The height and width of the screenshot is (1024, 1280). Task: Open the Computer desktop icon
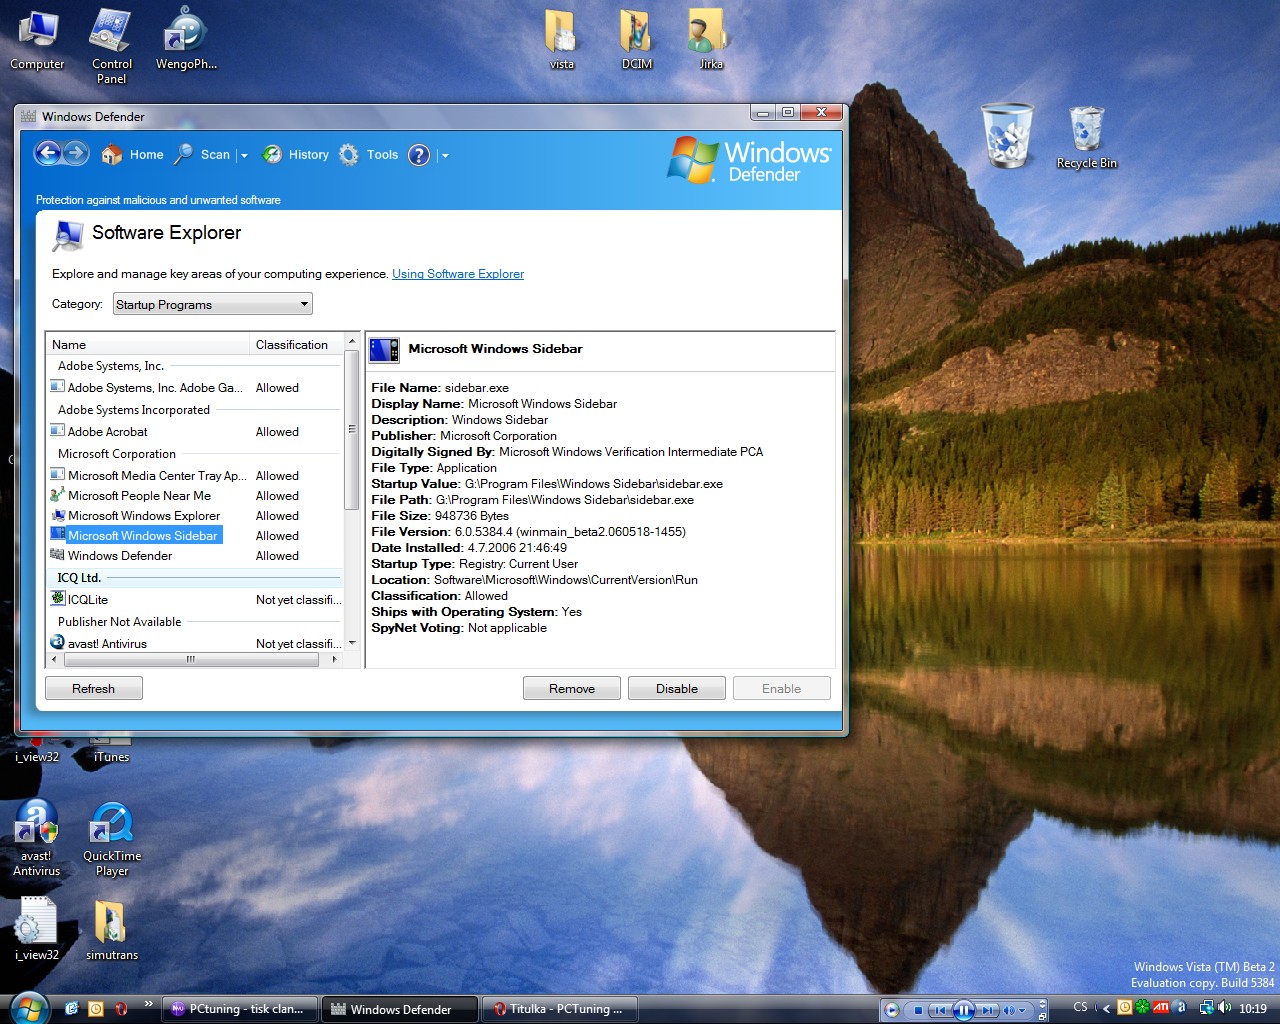pos(37,41)
